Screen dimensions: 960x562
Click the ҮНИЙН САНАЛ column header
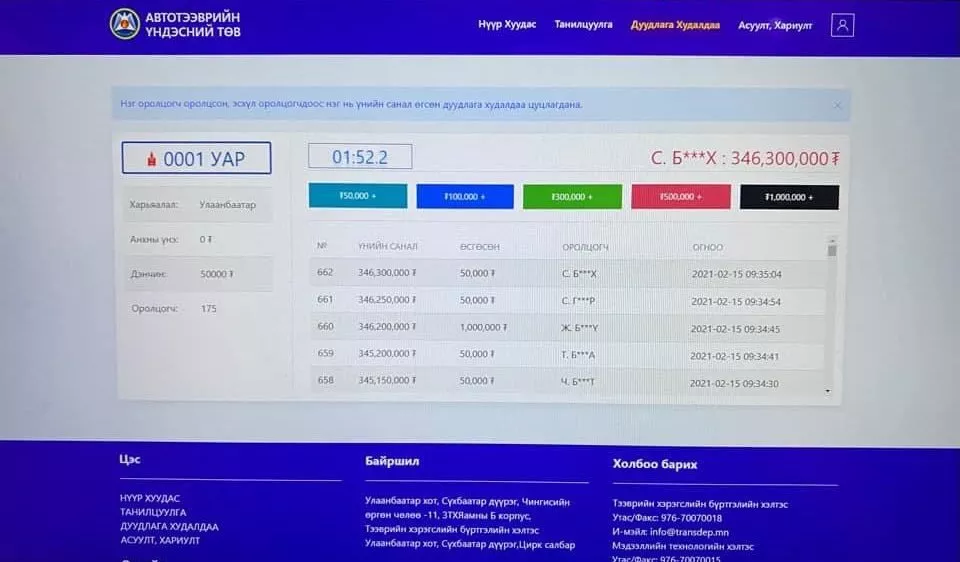point(388,246)
